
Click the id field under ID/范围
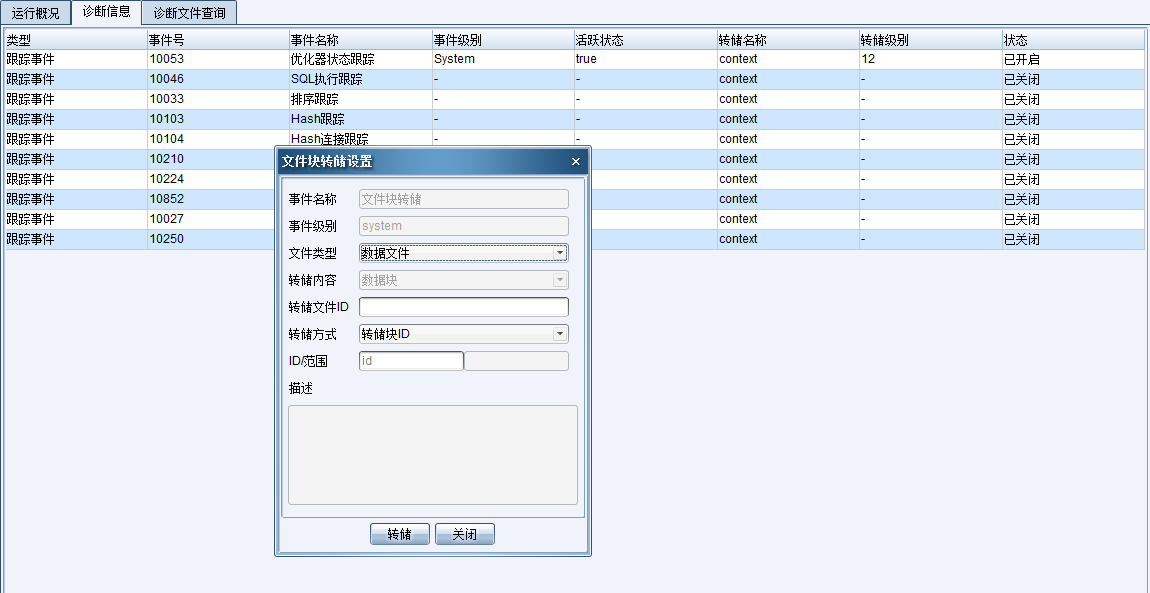click(410, 360)
